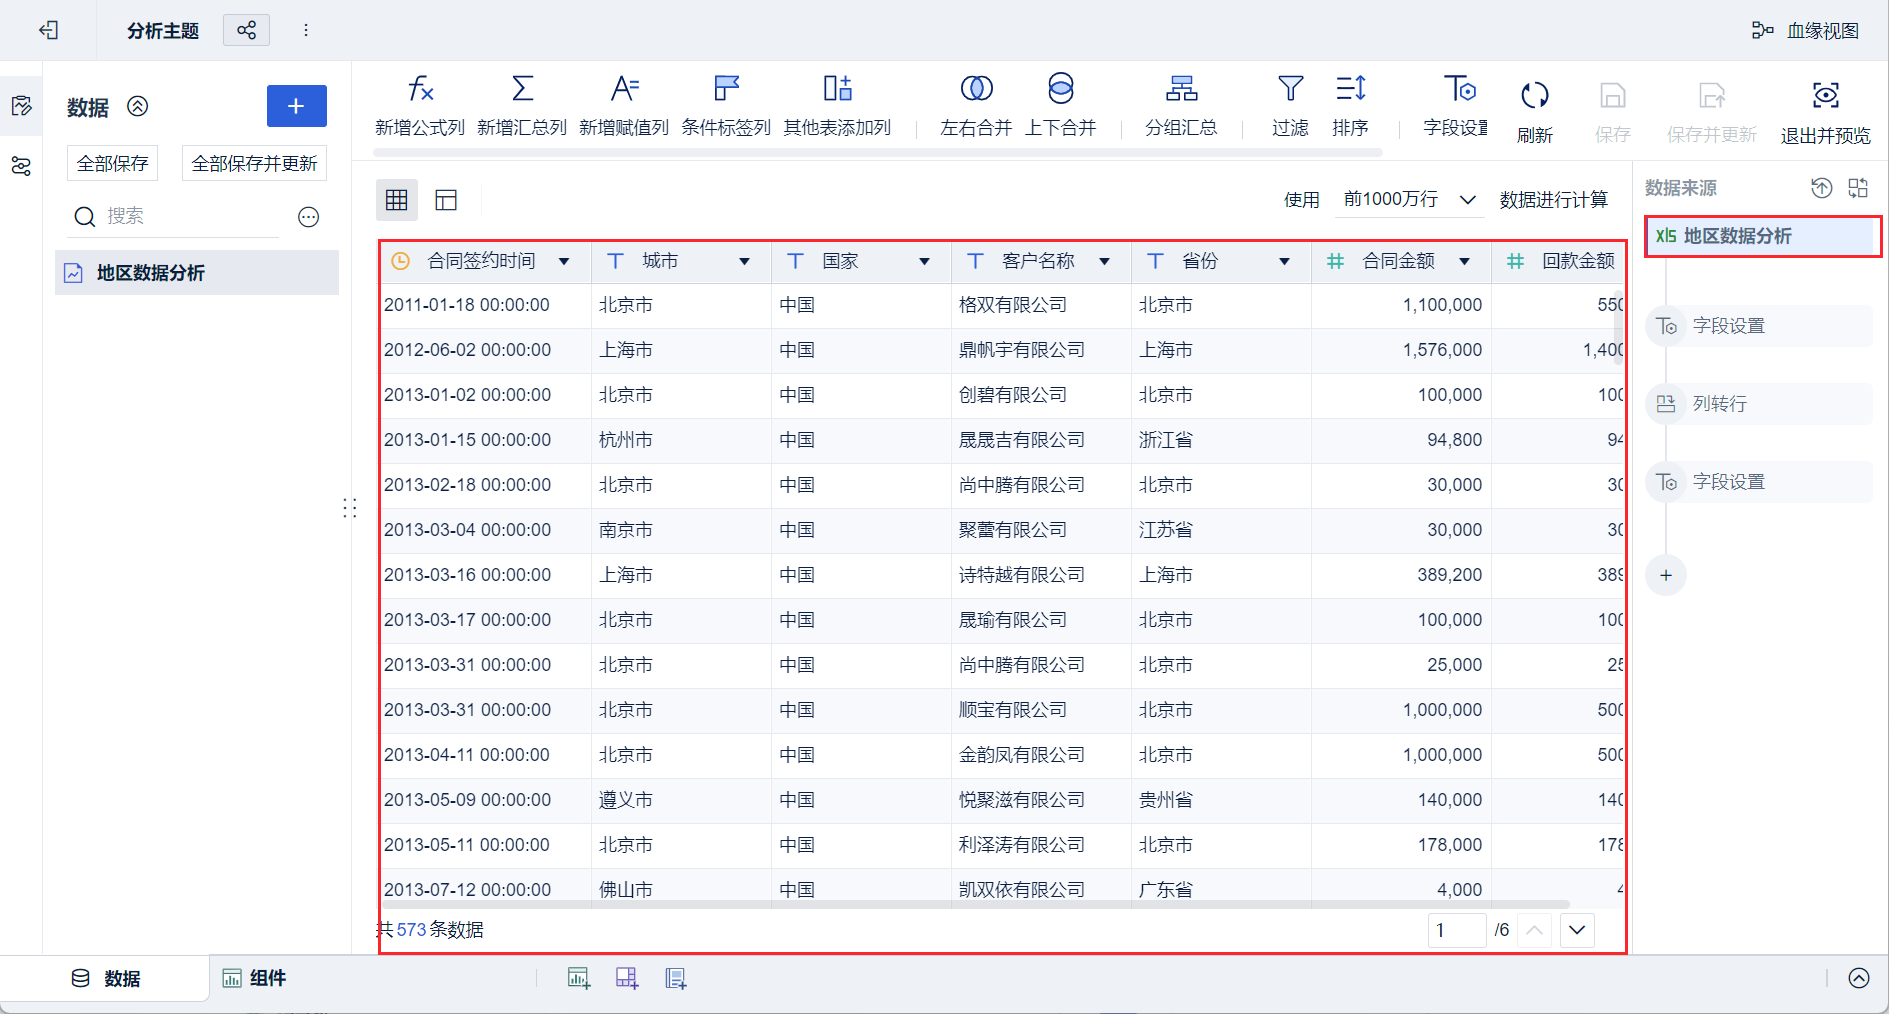1889x1014 pixels.
Task: Select the 数据 tab at bottom
Action: (107, 978)
